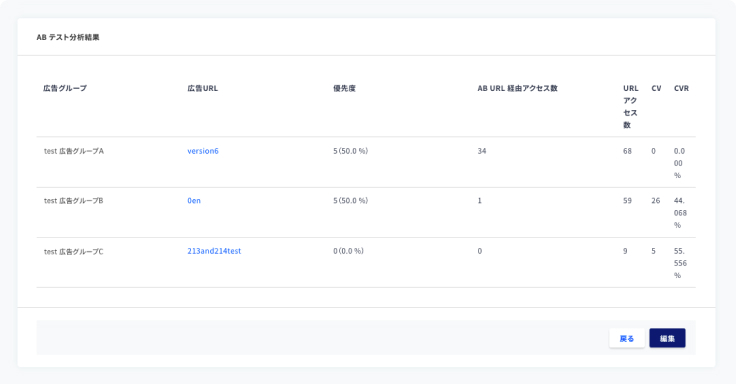The image size is (736, 384).
Task: Click the CV value 26
Action: coord(655,201)
